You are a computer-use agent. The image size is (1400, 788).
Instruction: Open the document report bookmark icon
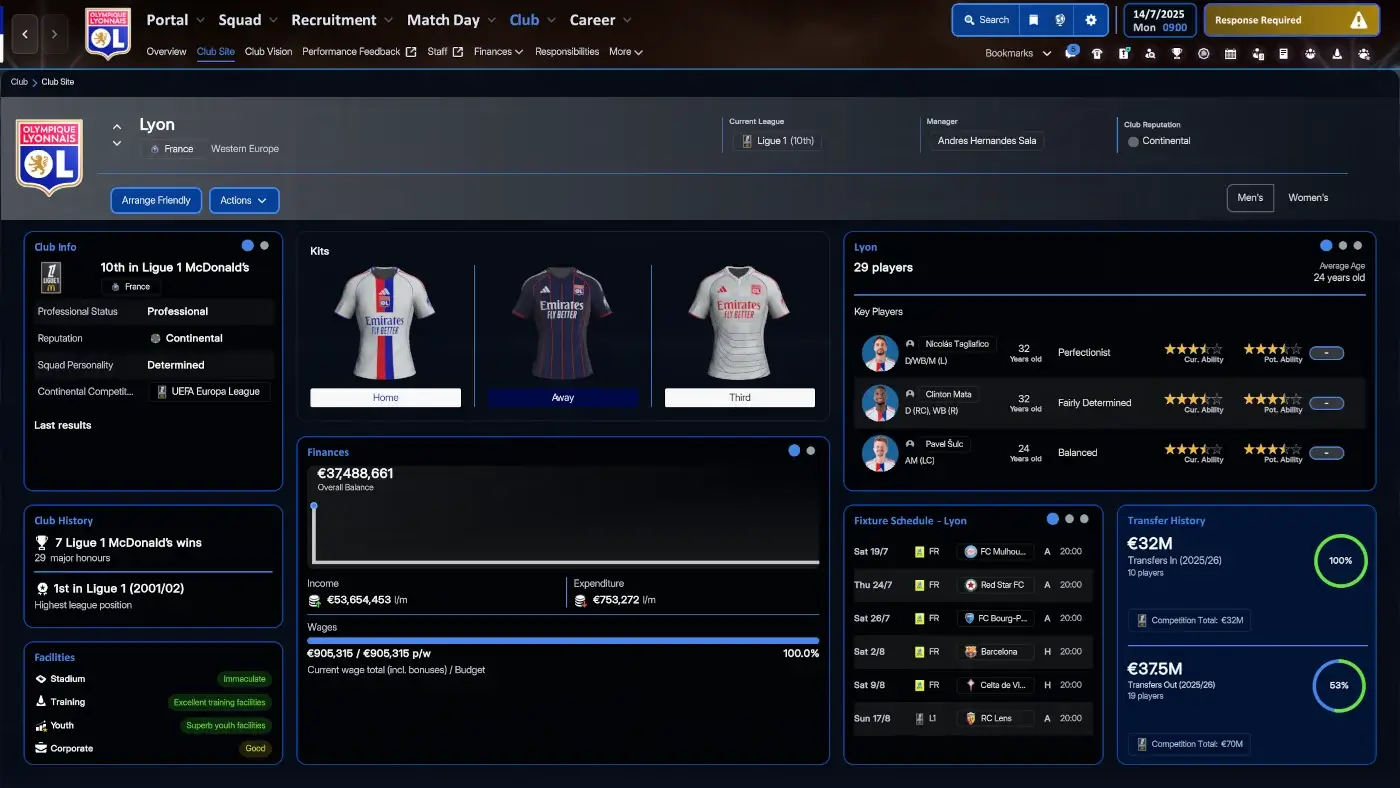pos(1284,54)
